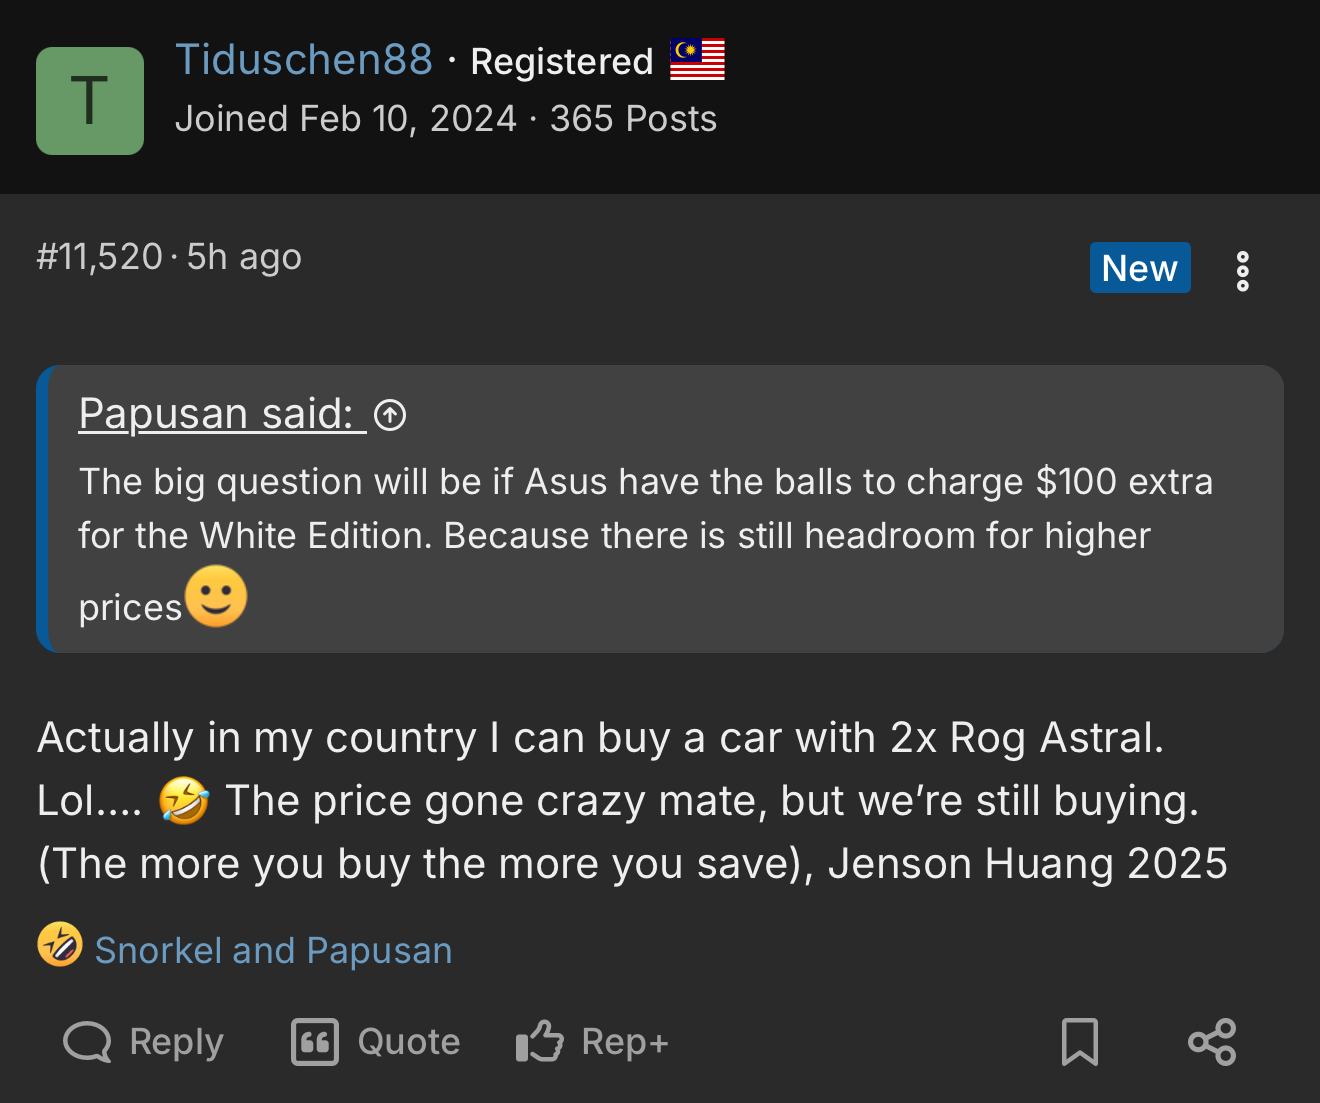Viewport: 1320px width, 1103px height.
Task: Click the post number #11,520
Action: 99,257
